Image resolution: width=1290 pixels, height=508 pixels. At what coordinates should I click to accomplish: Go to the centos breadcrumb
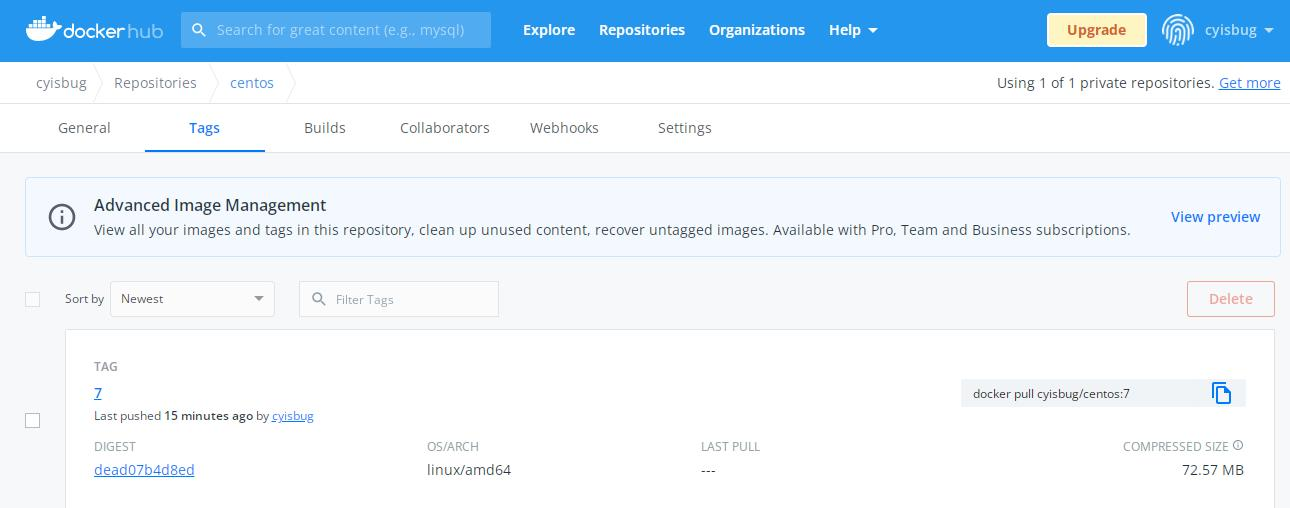[252, 83]
